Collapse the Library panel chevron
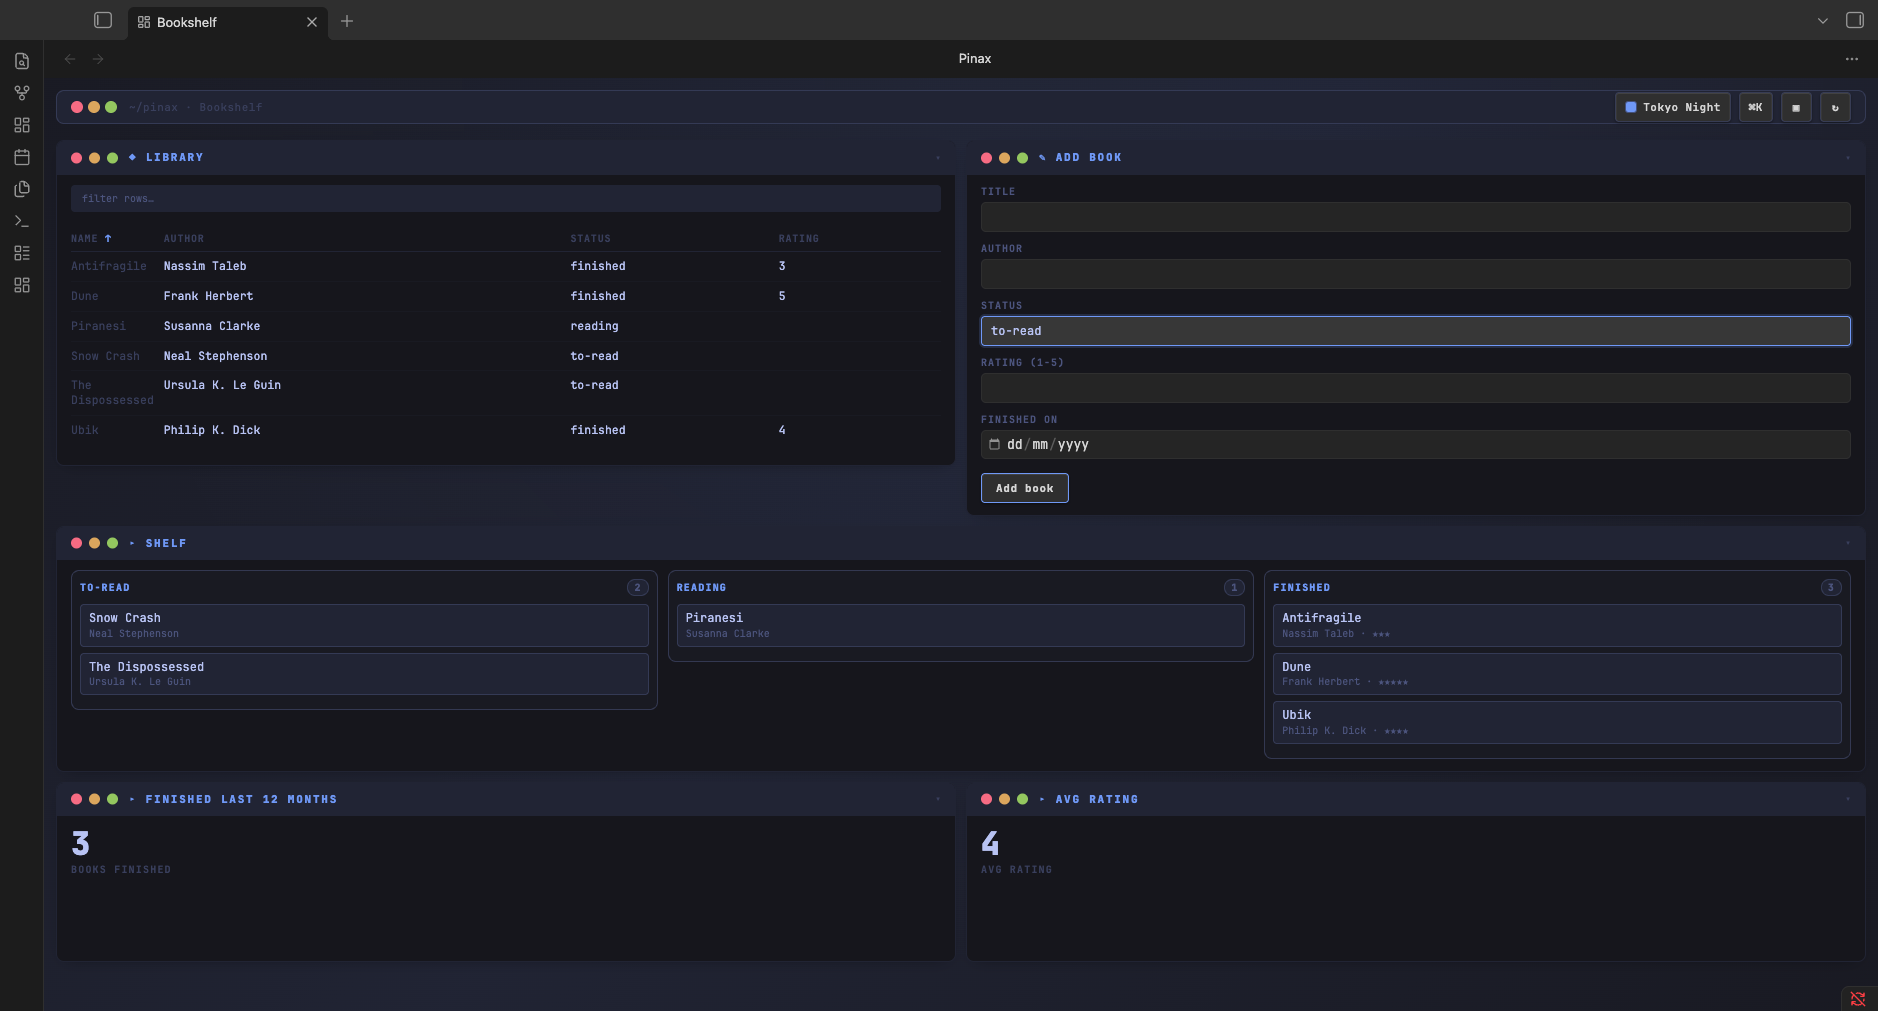The image size is (1878, 1011). pos(938,157)
